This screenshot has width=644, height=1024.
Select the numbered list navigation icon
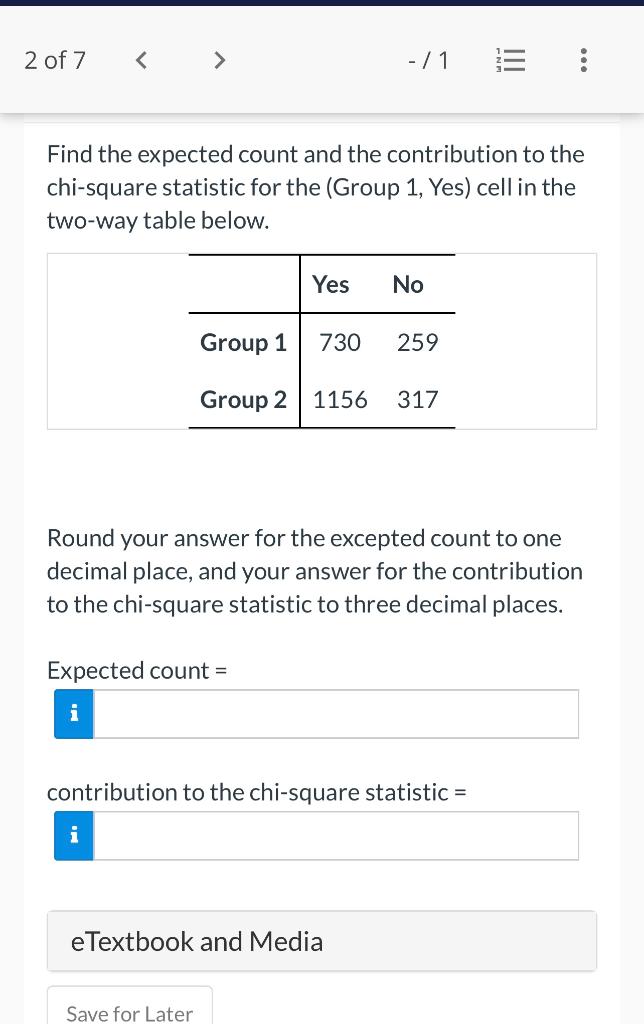coord(511,60)
